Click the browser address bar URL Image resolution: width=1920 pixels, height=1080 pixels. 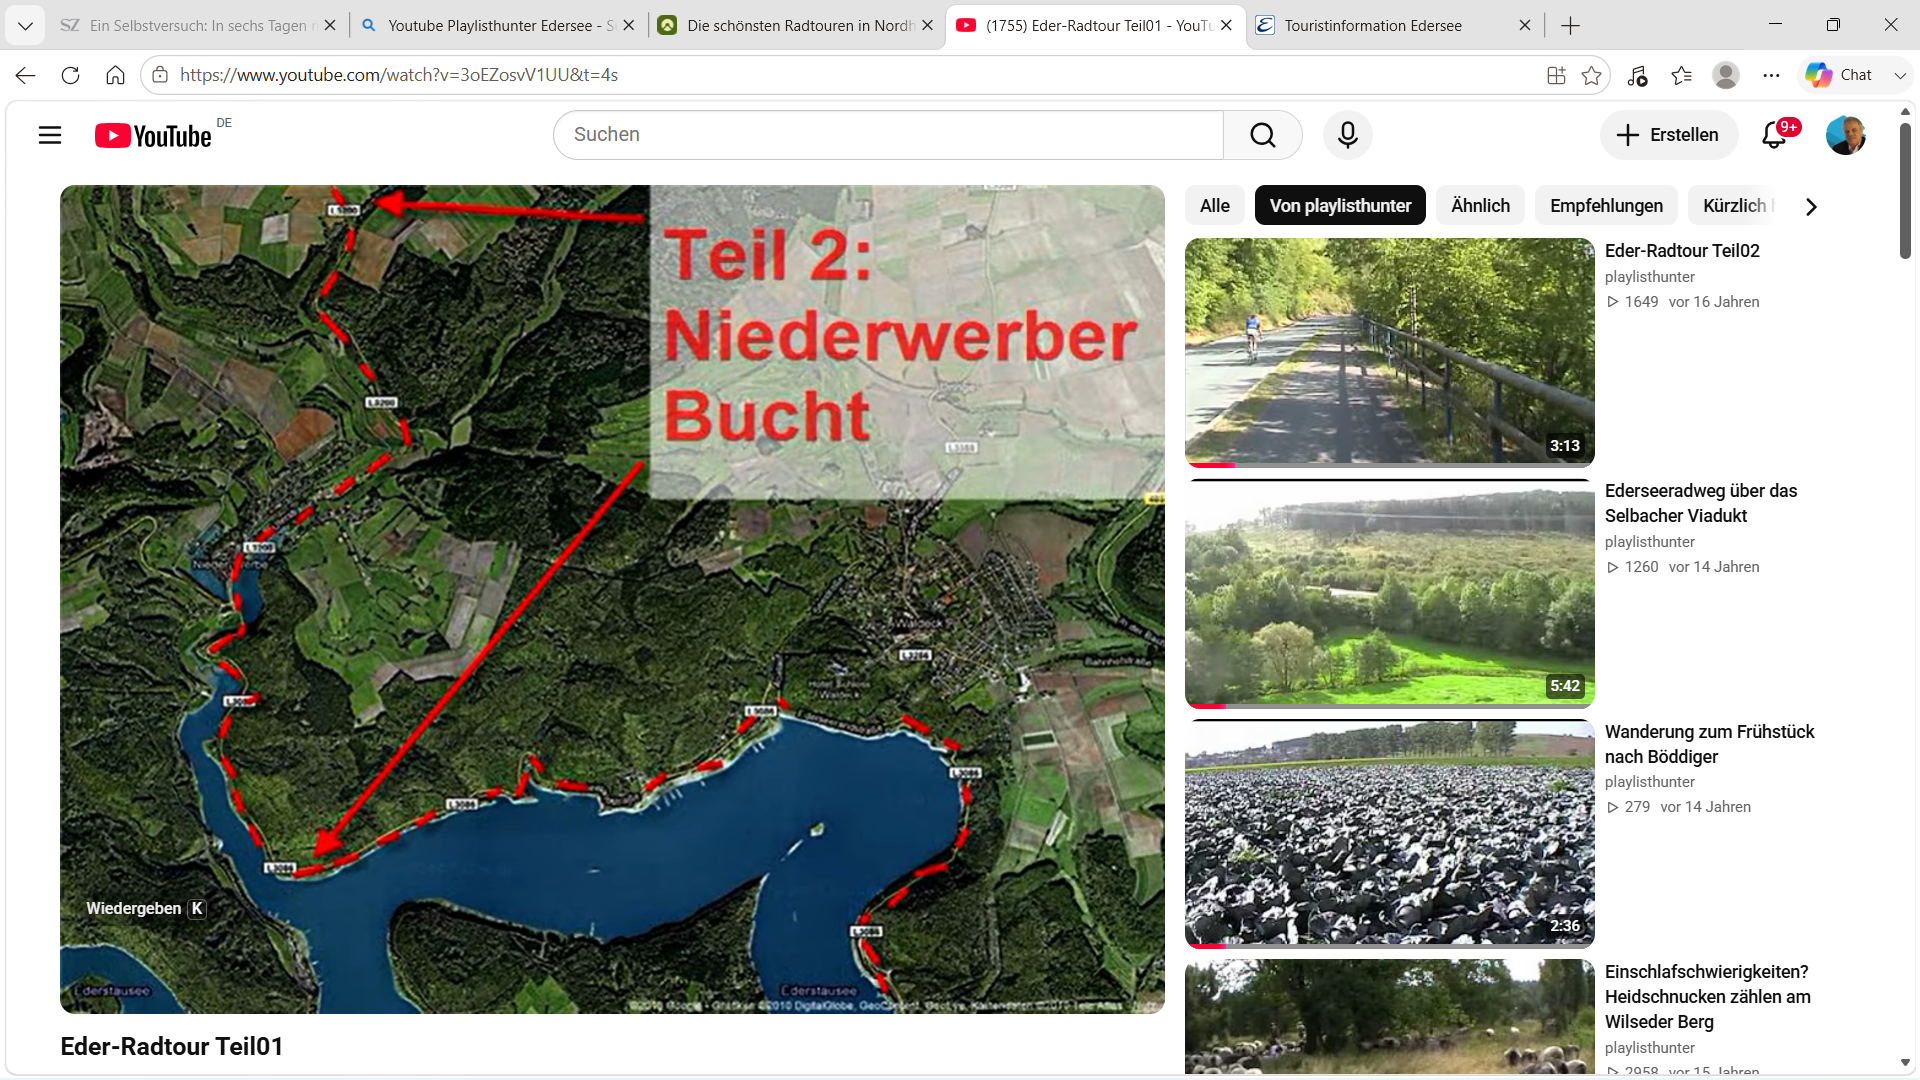399,75
